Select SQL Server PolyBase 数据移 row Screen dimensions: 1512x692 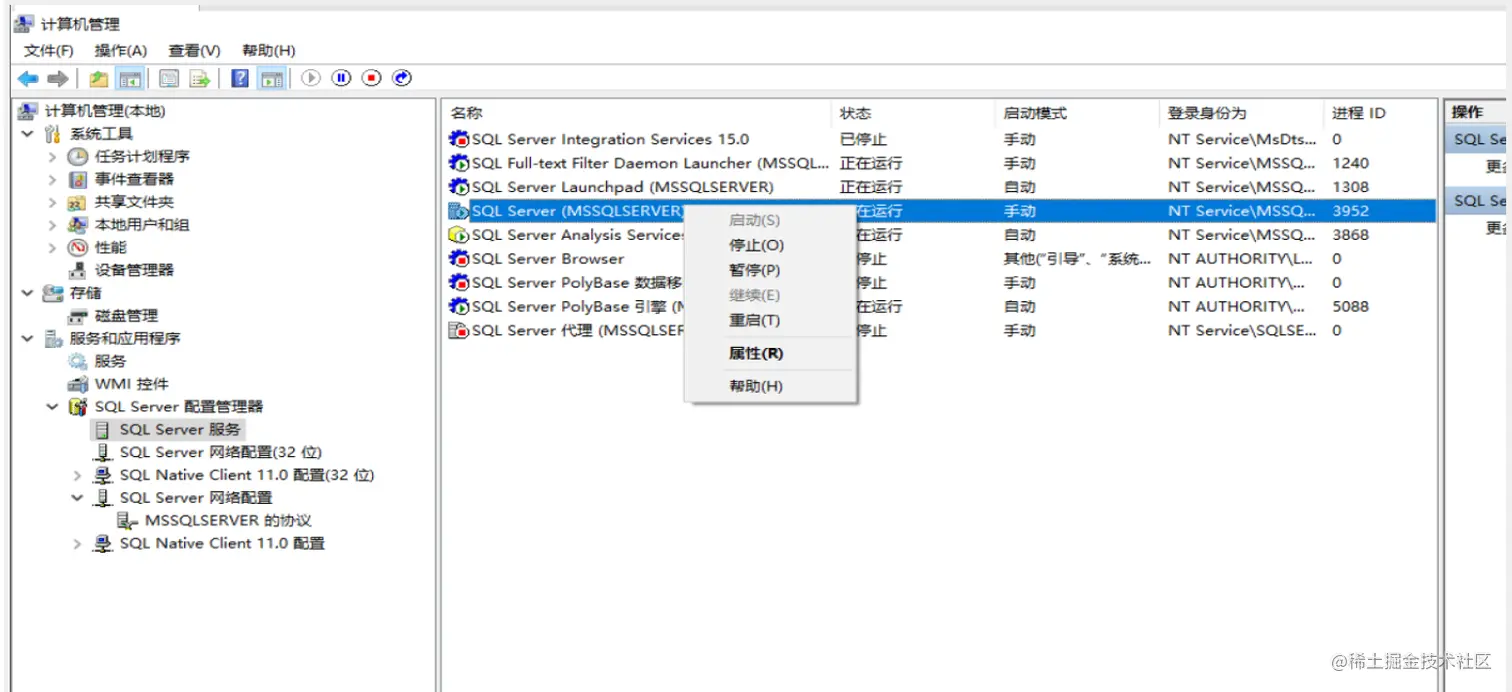[938, 283]
